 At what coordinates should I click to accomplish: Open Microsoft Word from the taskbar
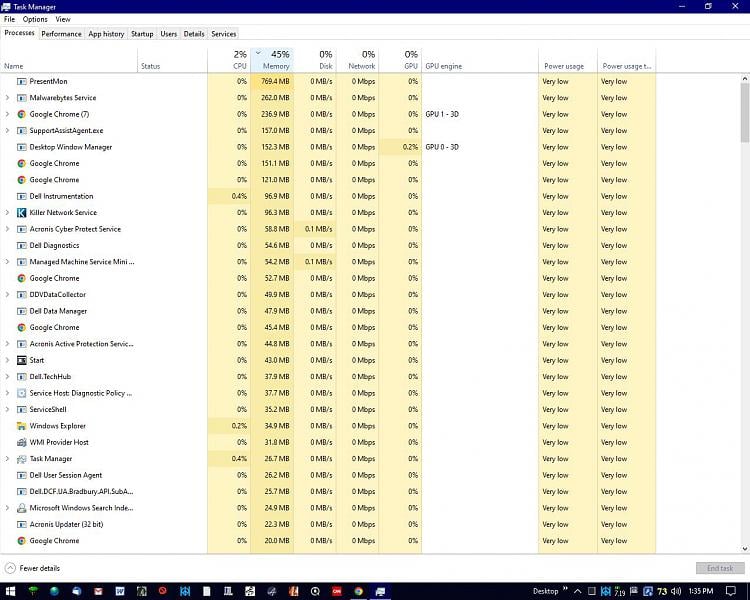point(120,591)
